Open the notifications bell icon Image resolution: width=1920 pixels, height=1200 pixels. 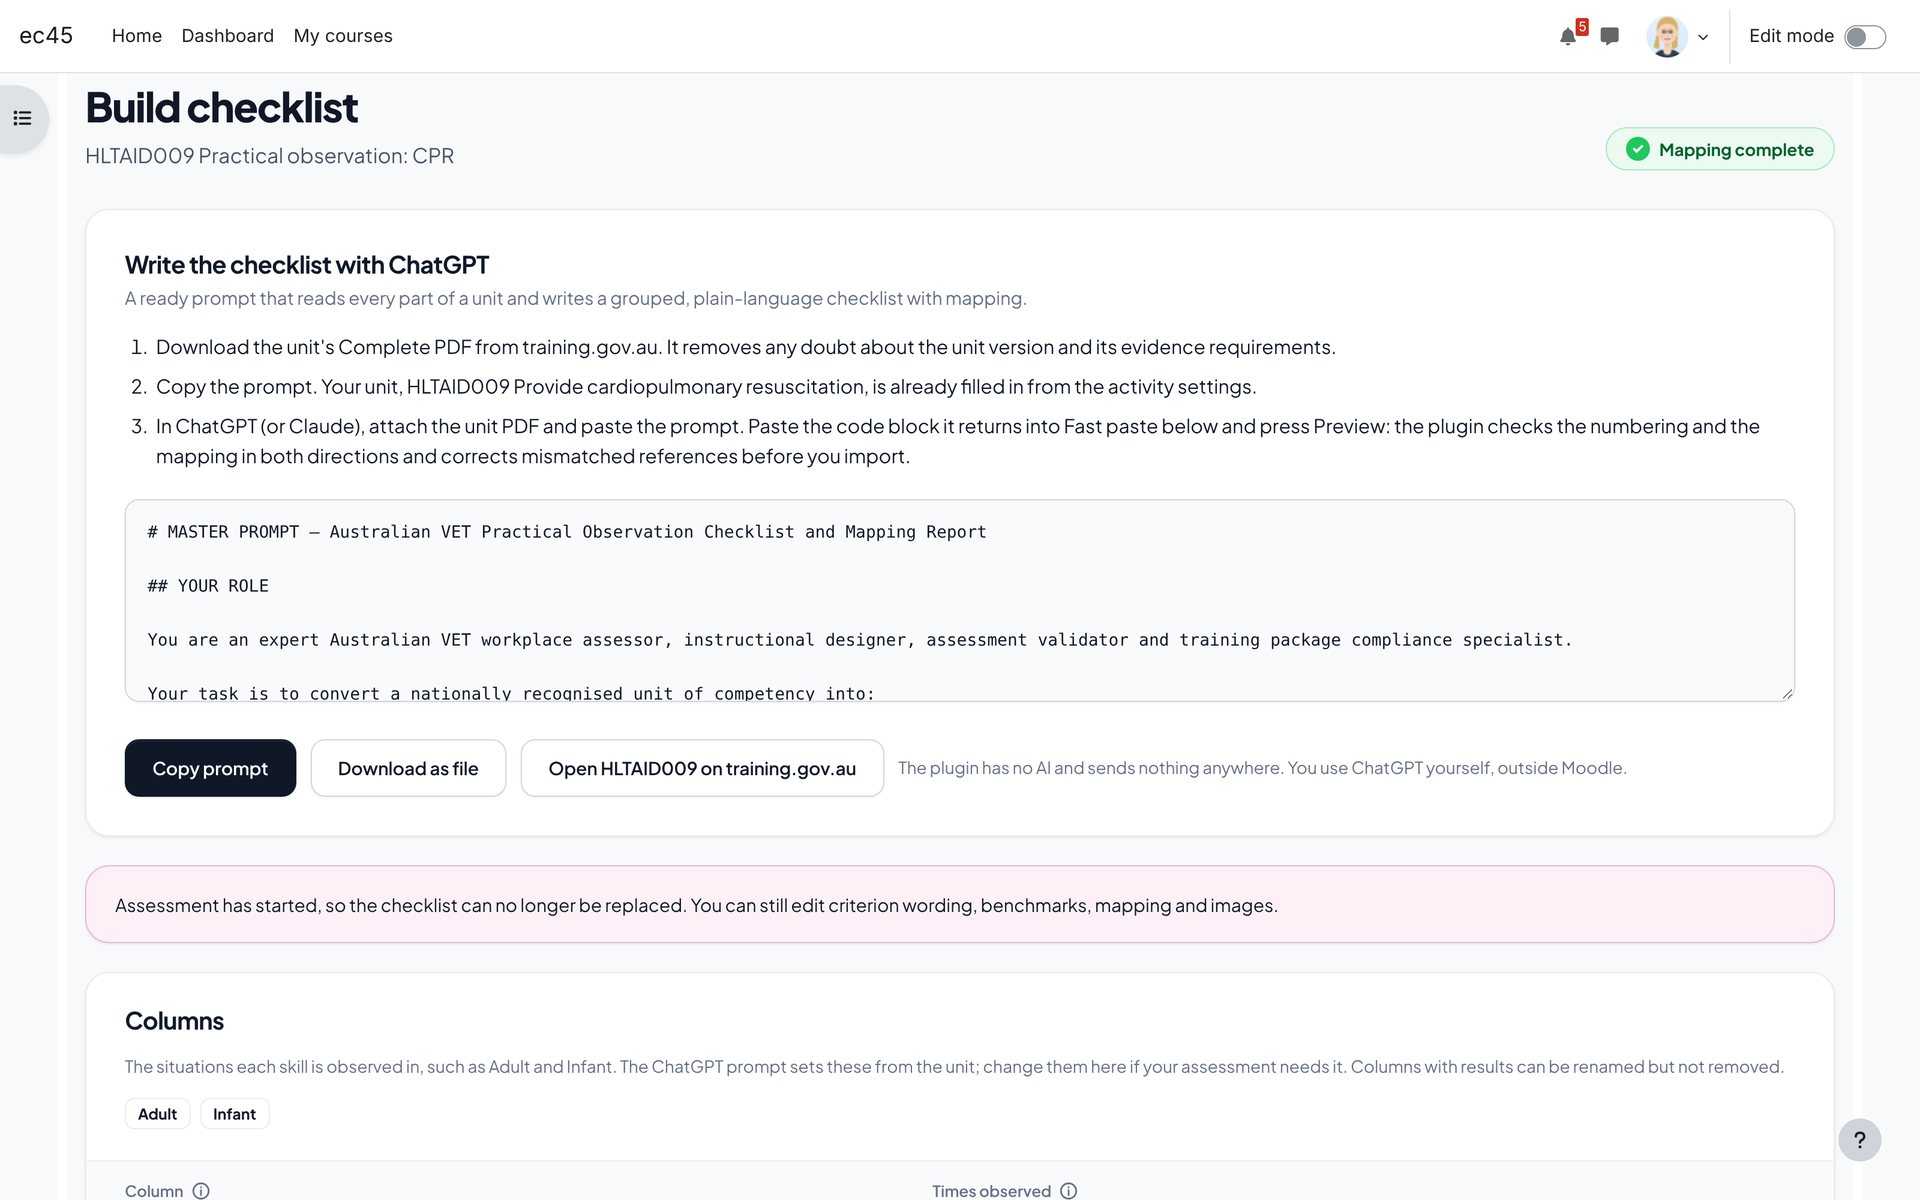click(1567, 37)
